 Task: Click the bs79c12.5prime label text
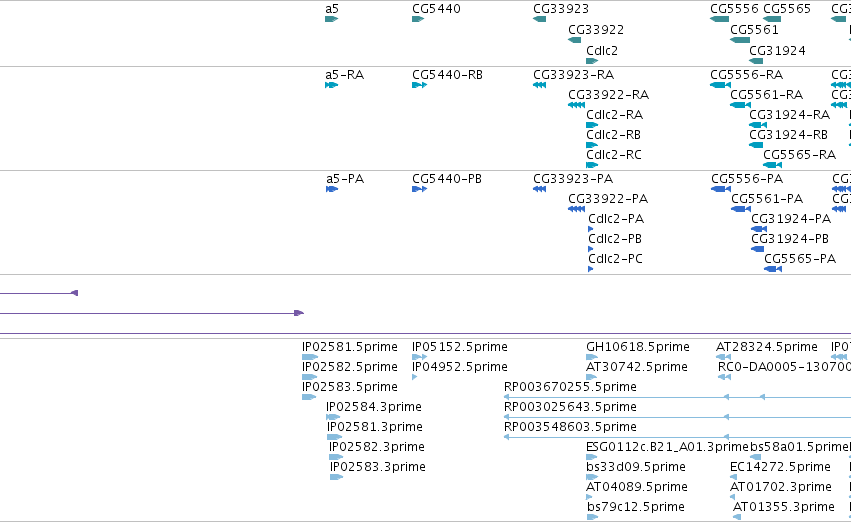click(636, 508)
